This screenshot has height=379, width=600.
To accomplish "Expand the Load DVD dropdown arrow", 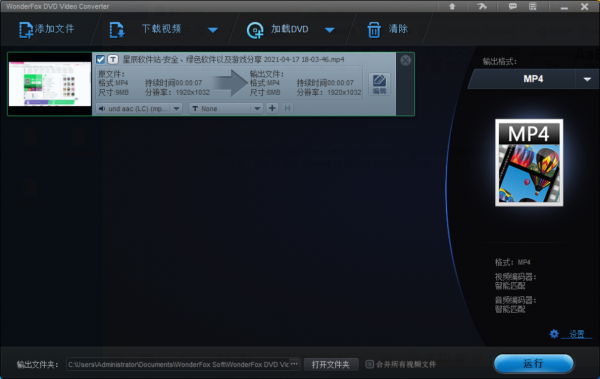I will click(329, 30).
